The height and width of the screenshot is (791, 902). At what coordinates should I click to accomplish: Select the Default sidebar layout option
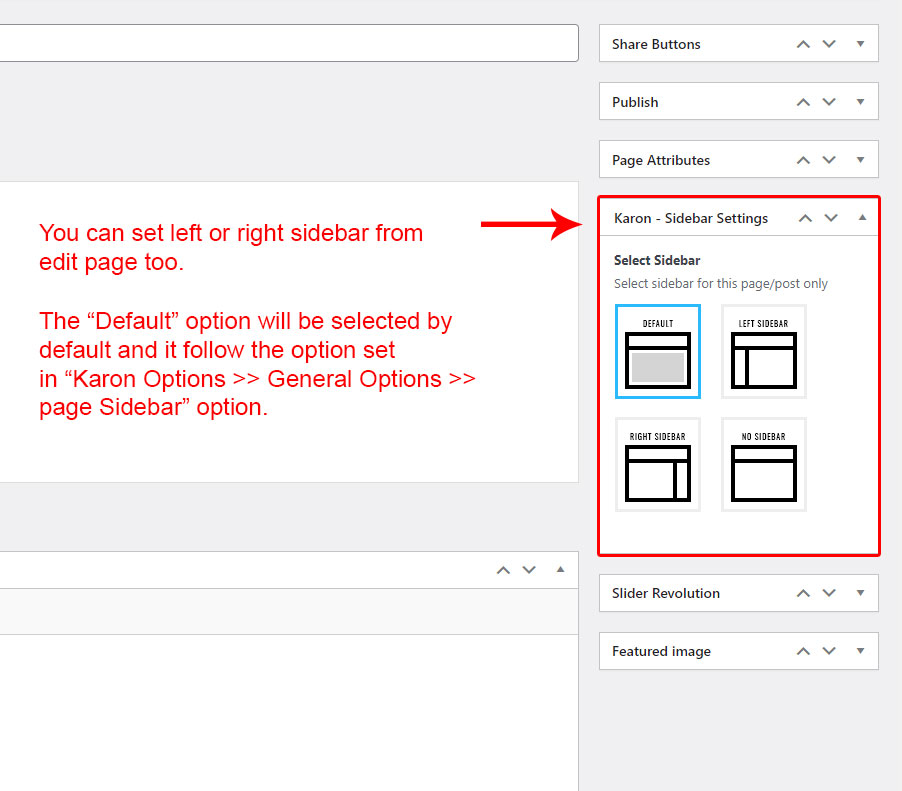click(658, 352)
